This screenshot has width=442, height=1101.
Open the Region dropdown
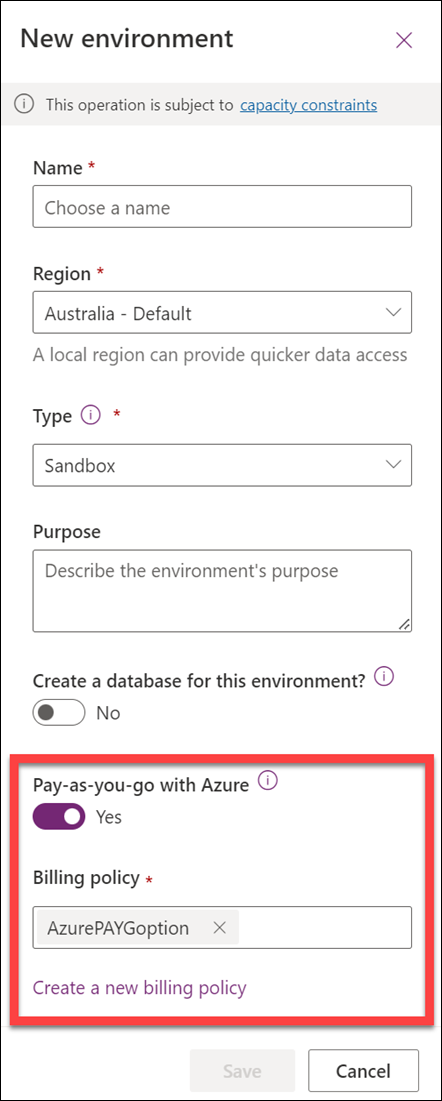click(x=222, y=312)
